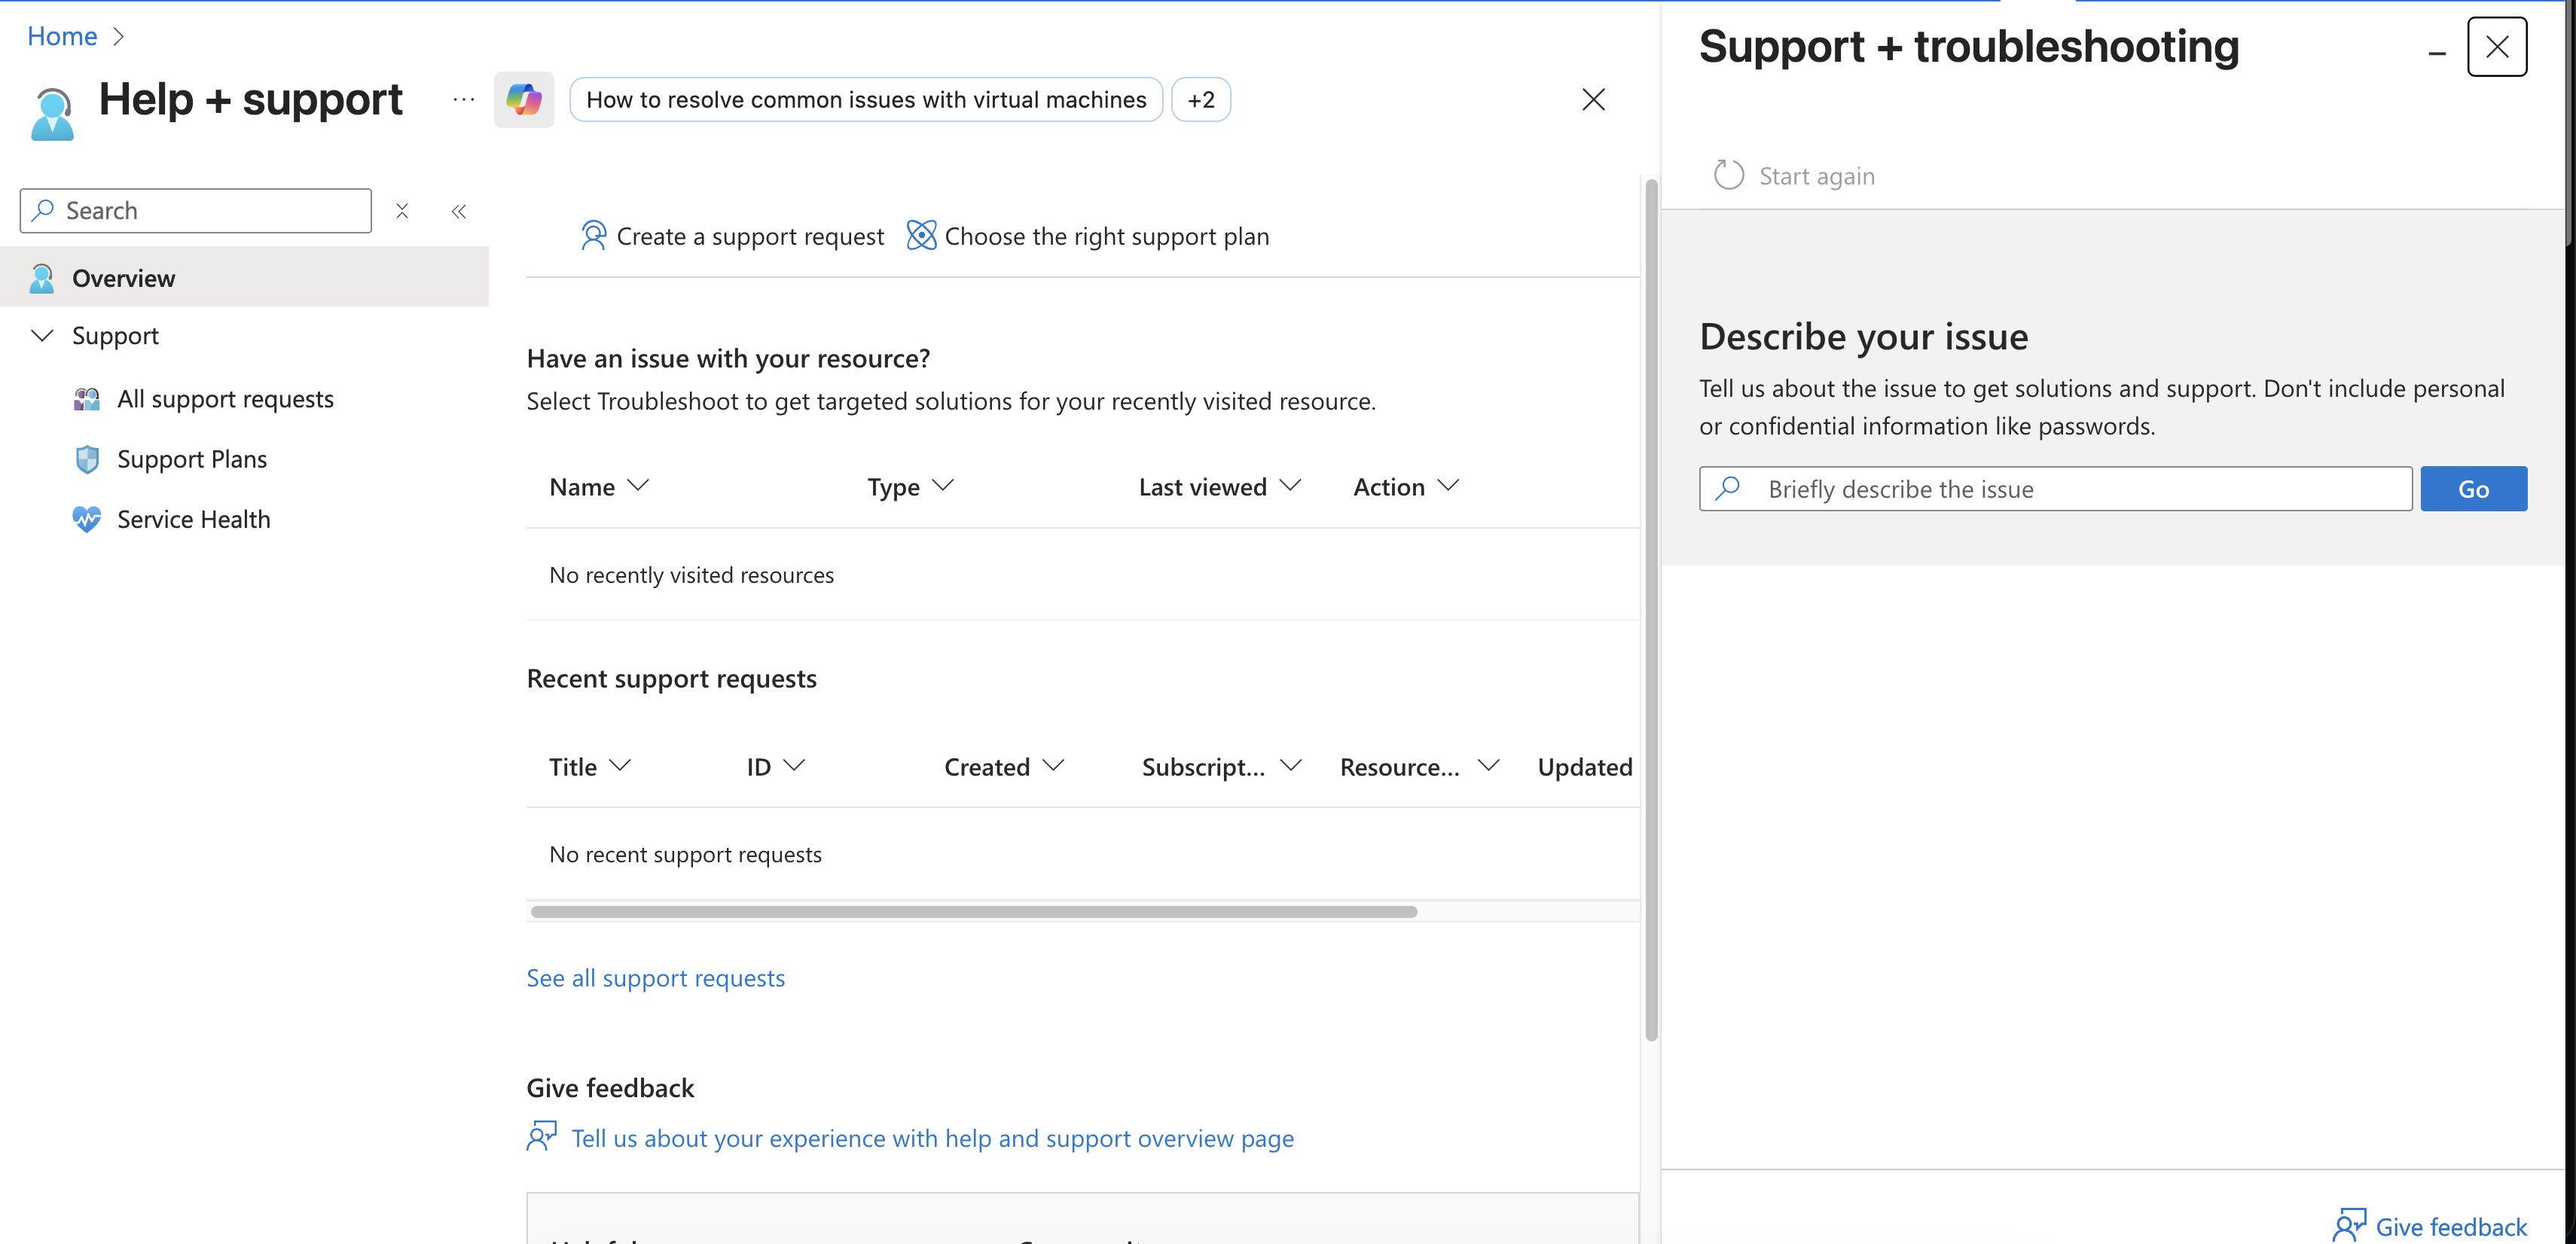The width and height of the screenshot is (2576, 1244).
Task: Select the Create a support request icon
Action: coord(594,235)
